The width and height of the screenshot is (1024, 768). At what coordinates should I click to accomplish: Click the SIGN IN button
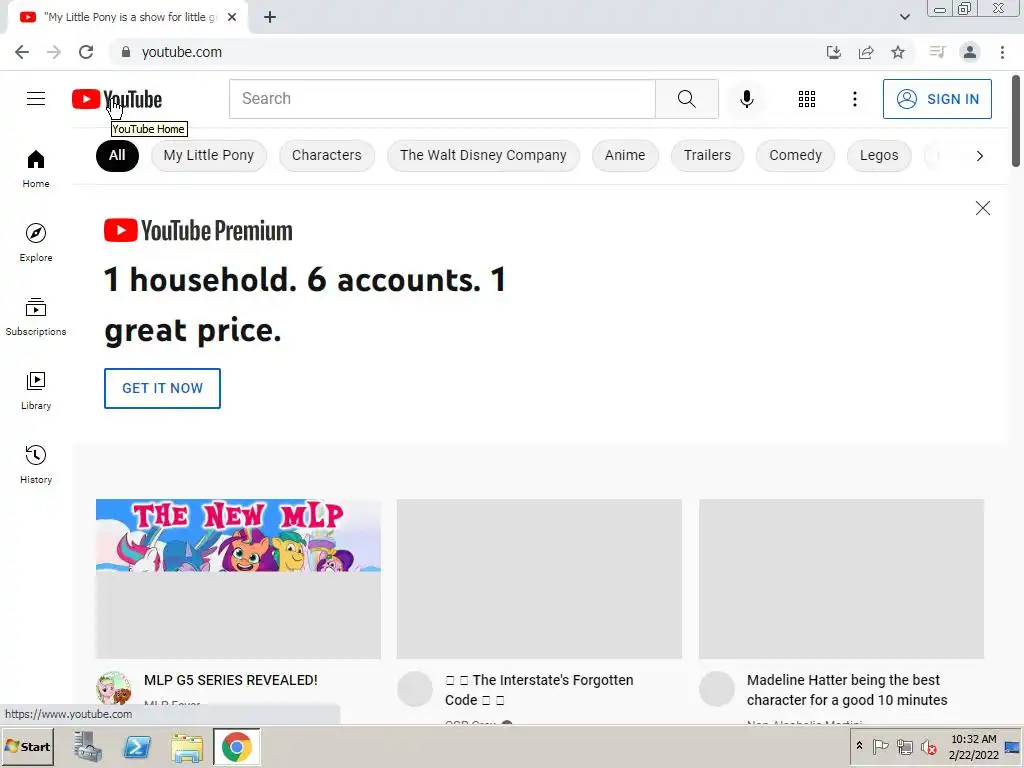(x=937, y=99)
